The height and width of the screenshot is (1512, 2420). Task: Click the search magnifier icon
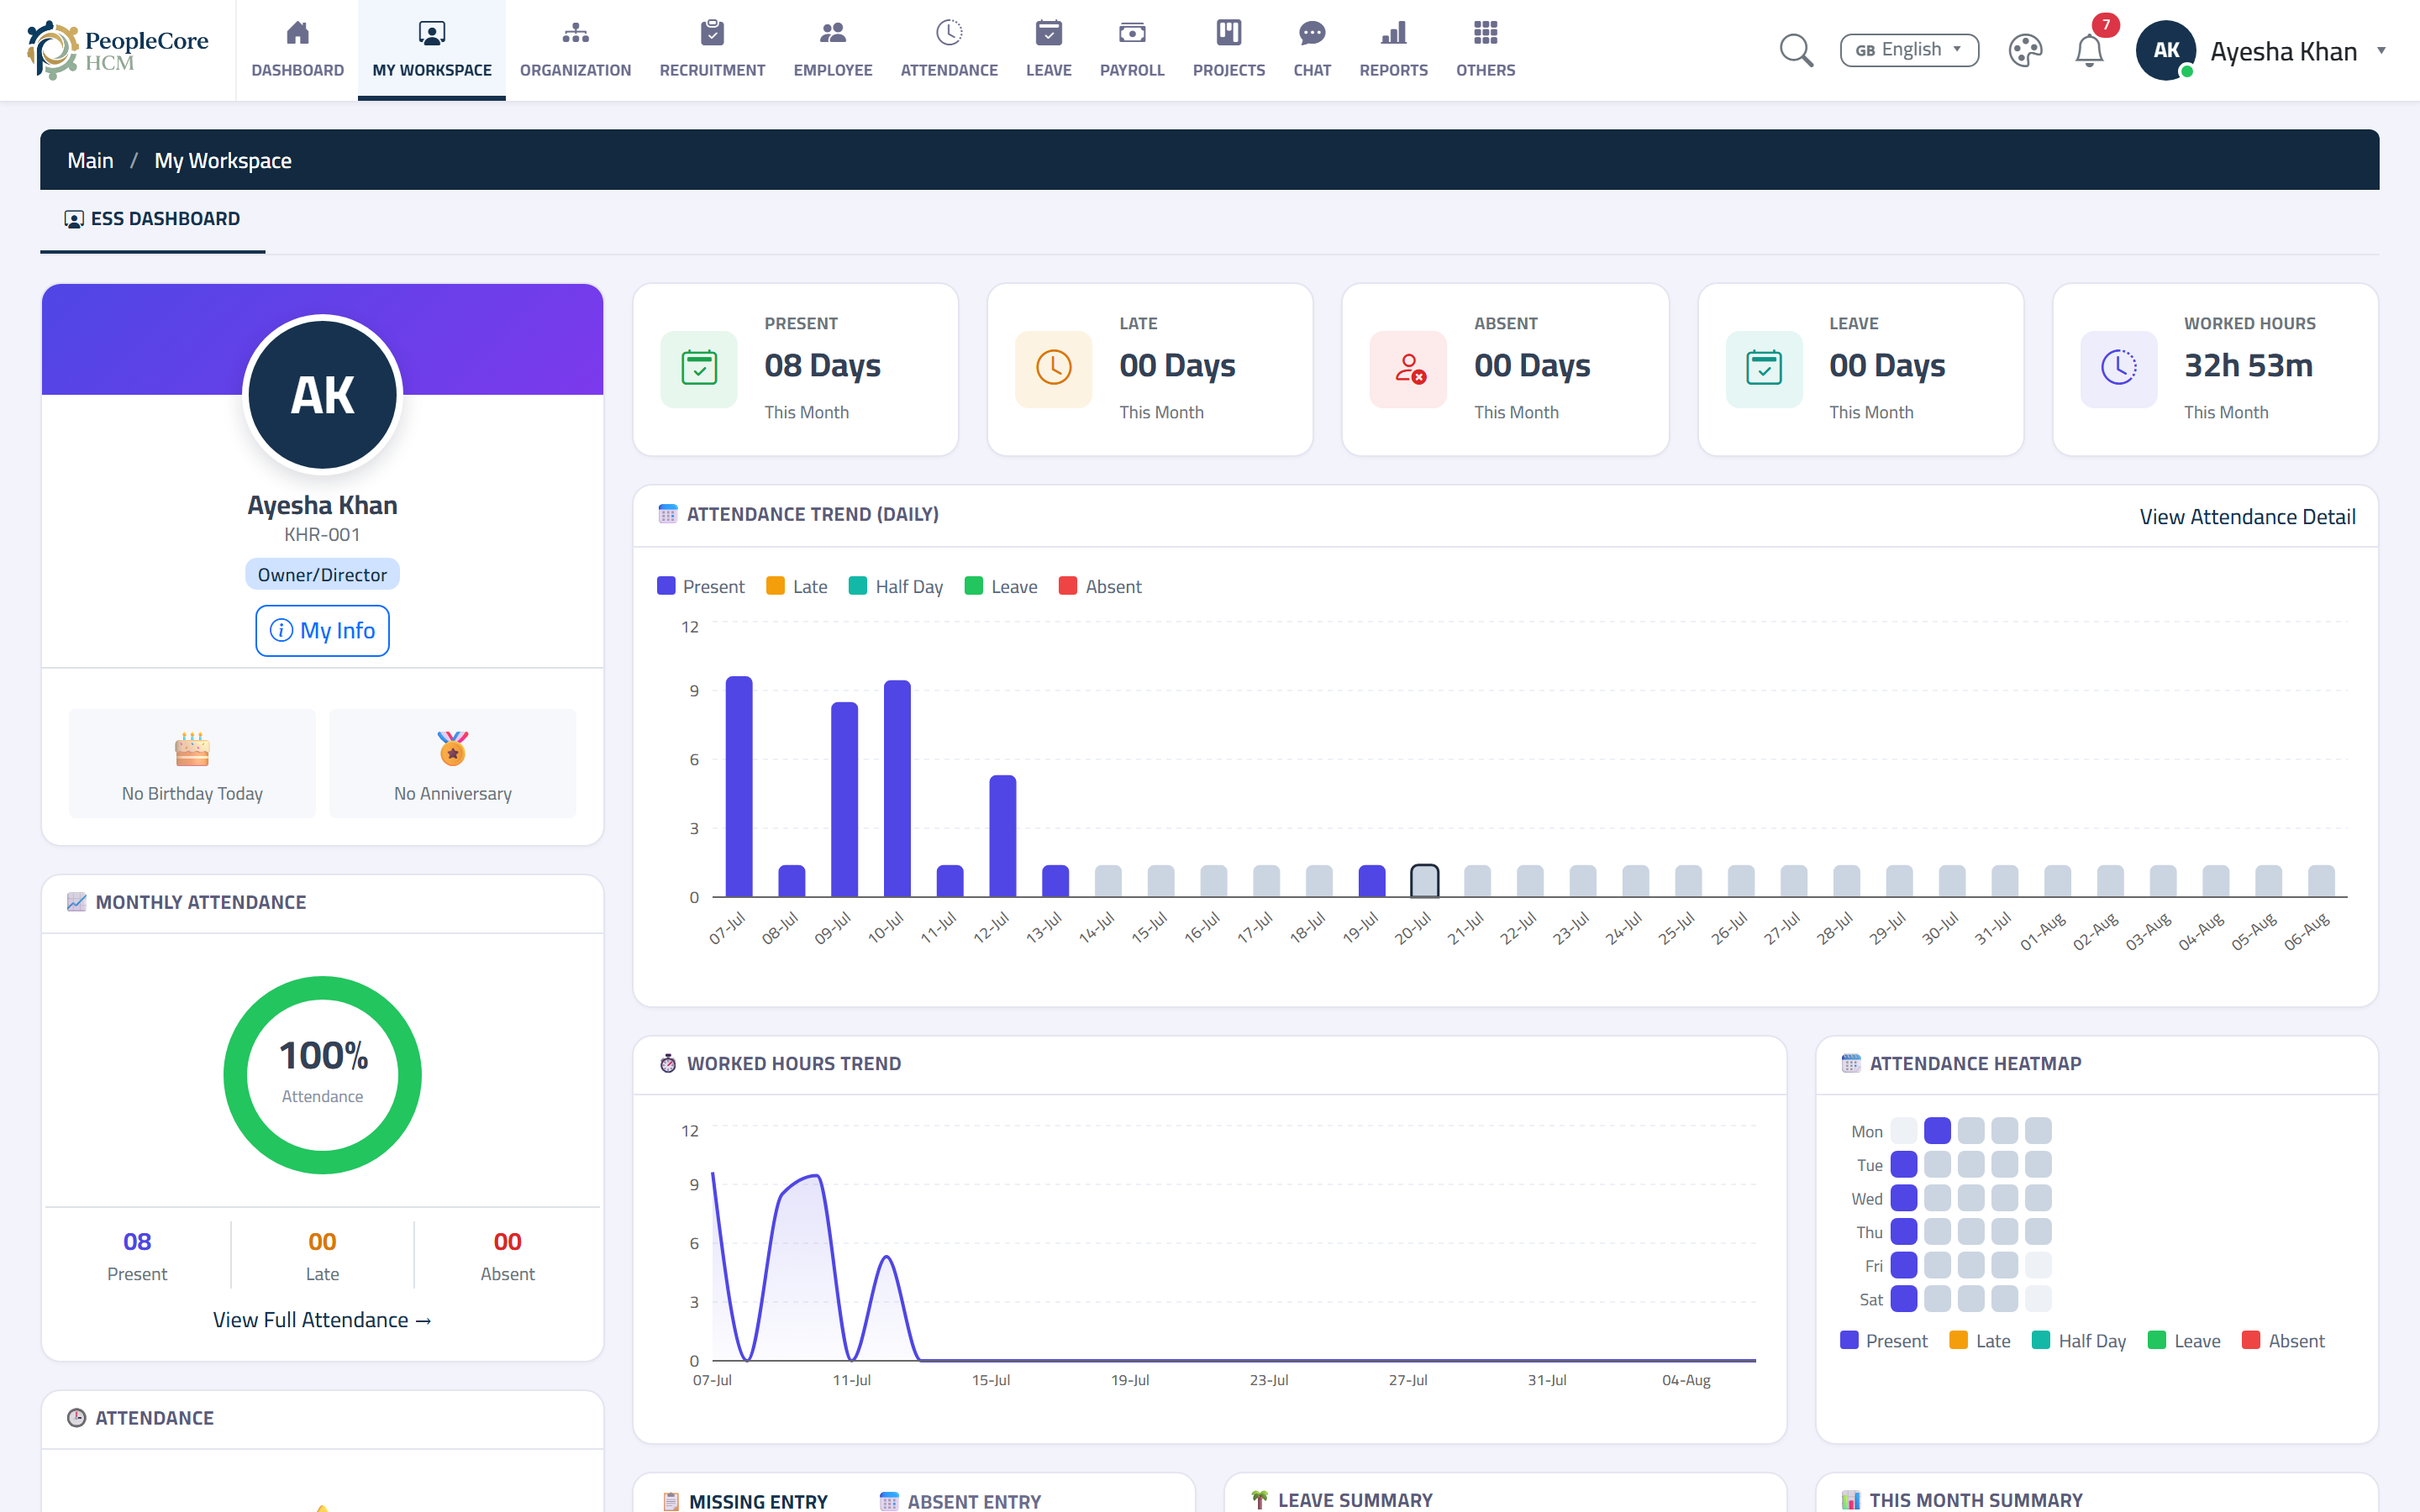(1796, 50)
